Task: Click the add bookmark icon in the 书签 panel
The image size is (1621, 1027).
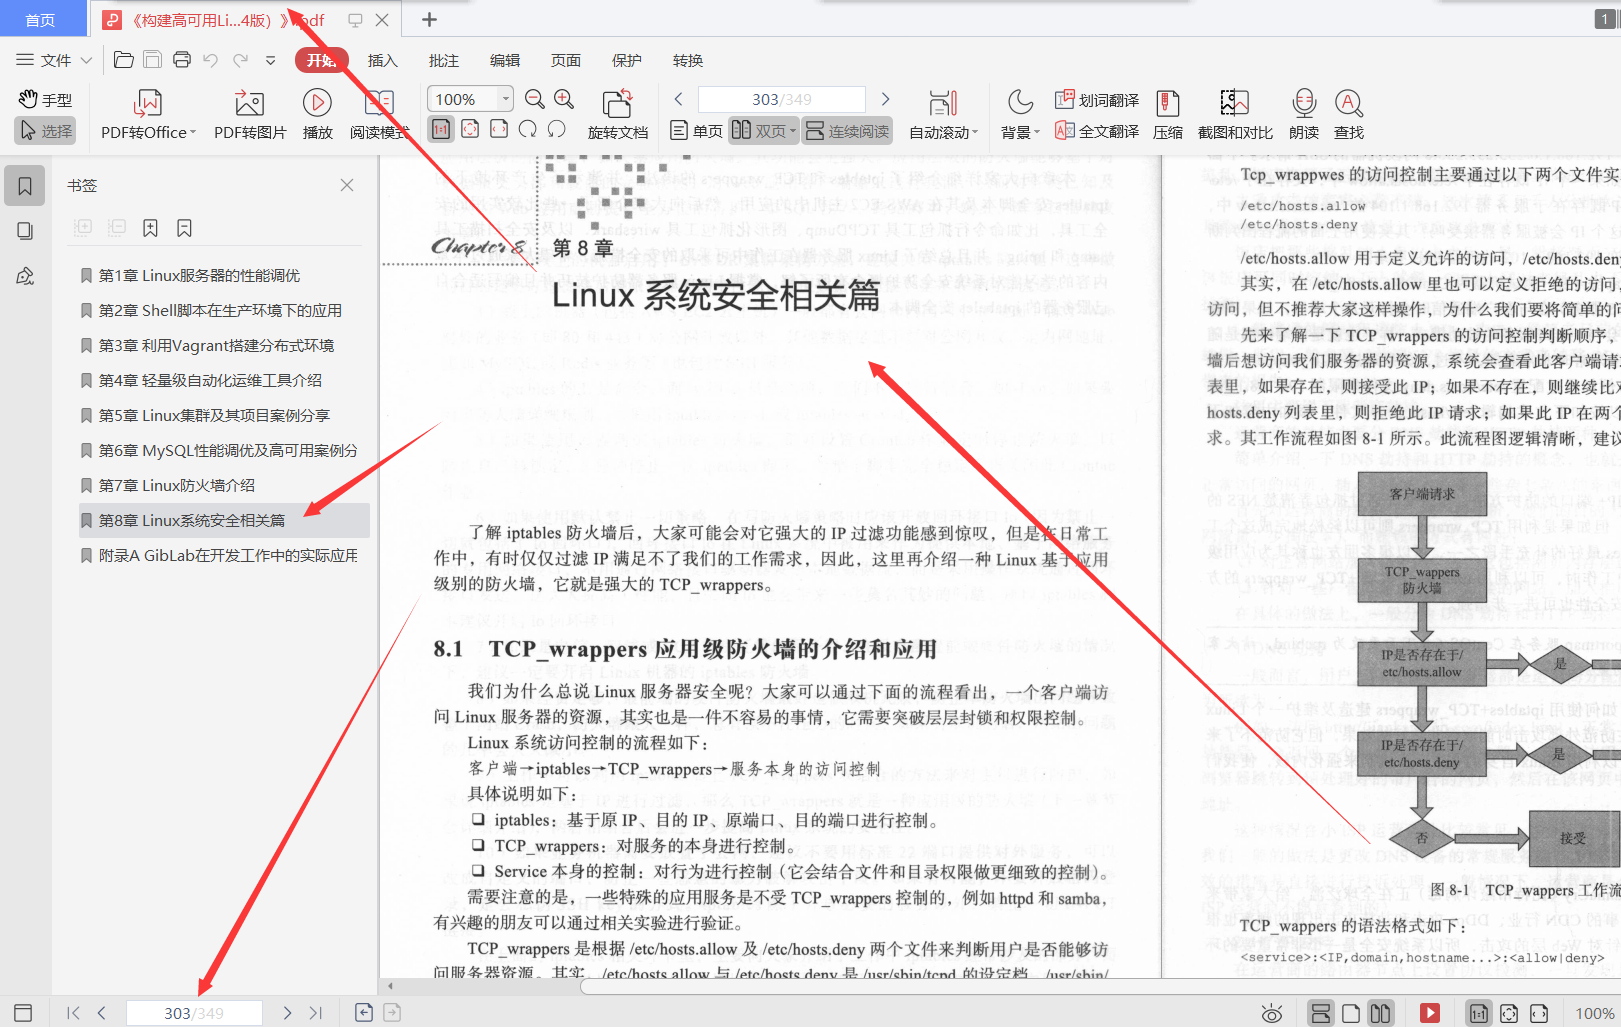Action: pos(150,228)
